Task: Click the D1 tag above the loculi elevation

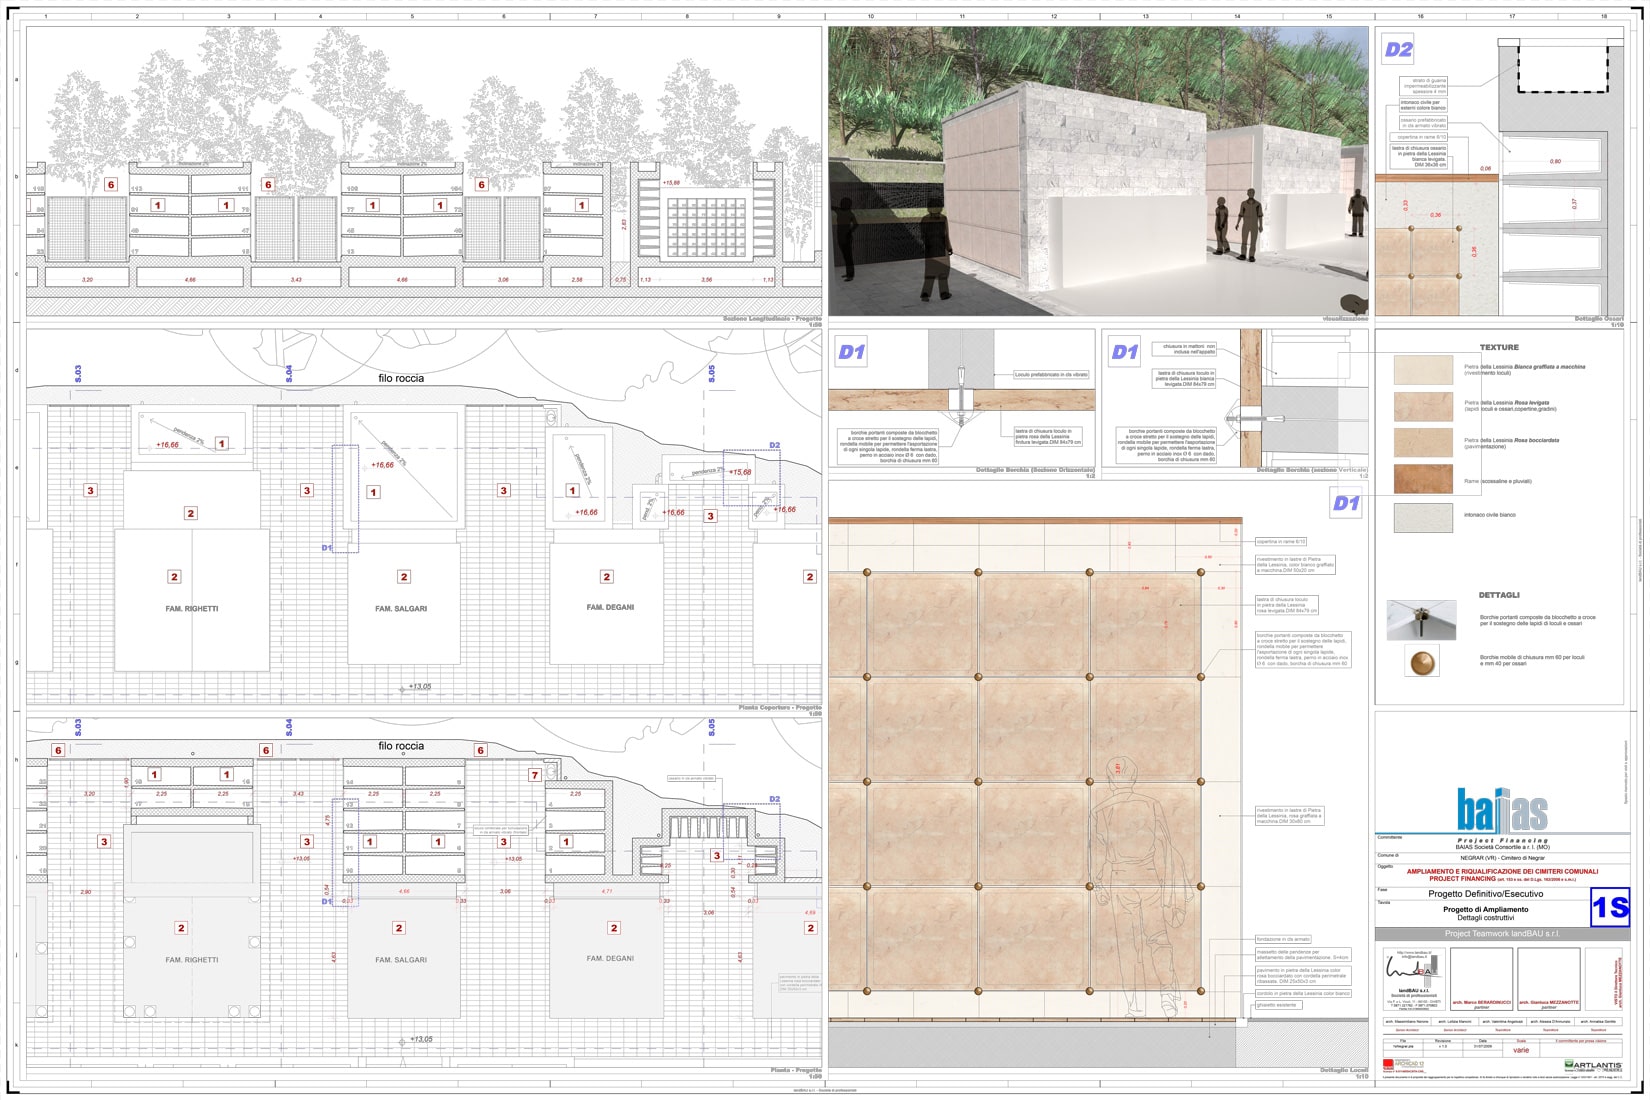Action: click(1346, 503)
